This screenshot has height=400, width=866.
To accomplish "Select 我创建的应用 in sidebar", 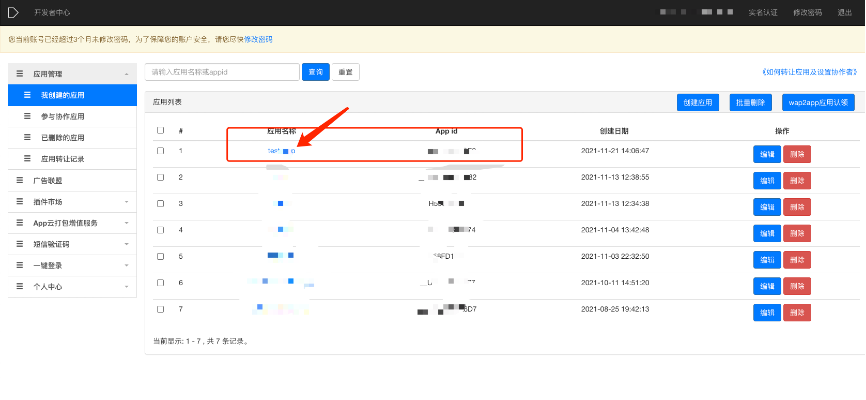I will (x=72, y=95).
